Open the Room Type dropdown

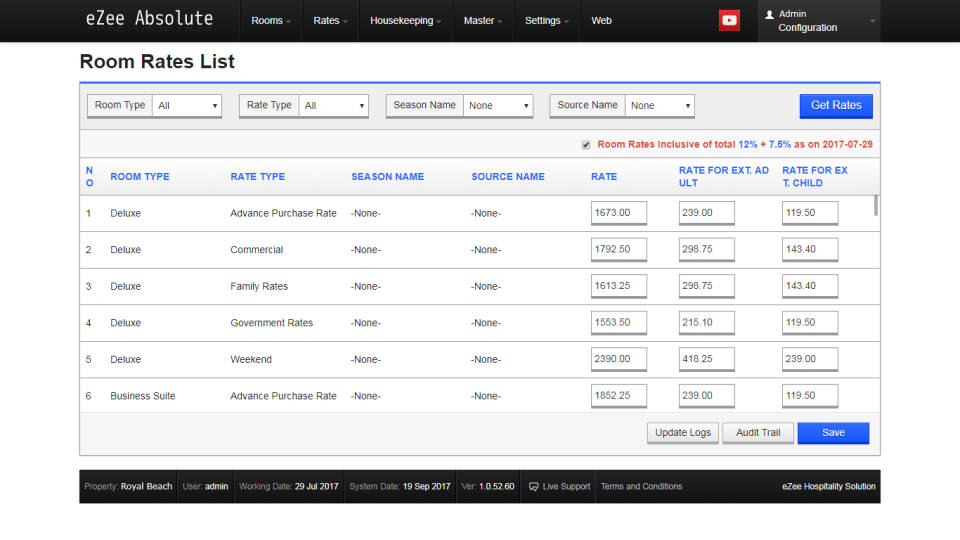(x=187, y=106)
